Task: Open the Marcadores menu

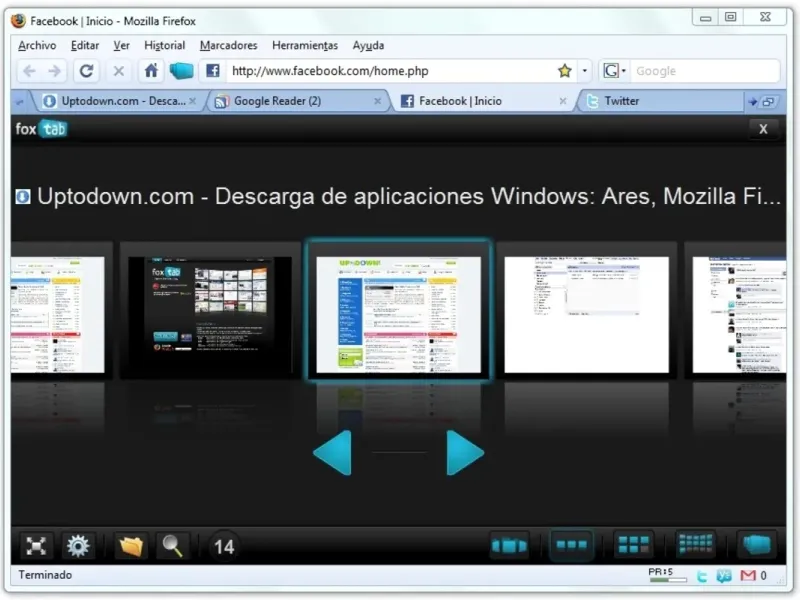Action: [x=229, y=45]
